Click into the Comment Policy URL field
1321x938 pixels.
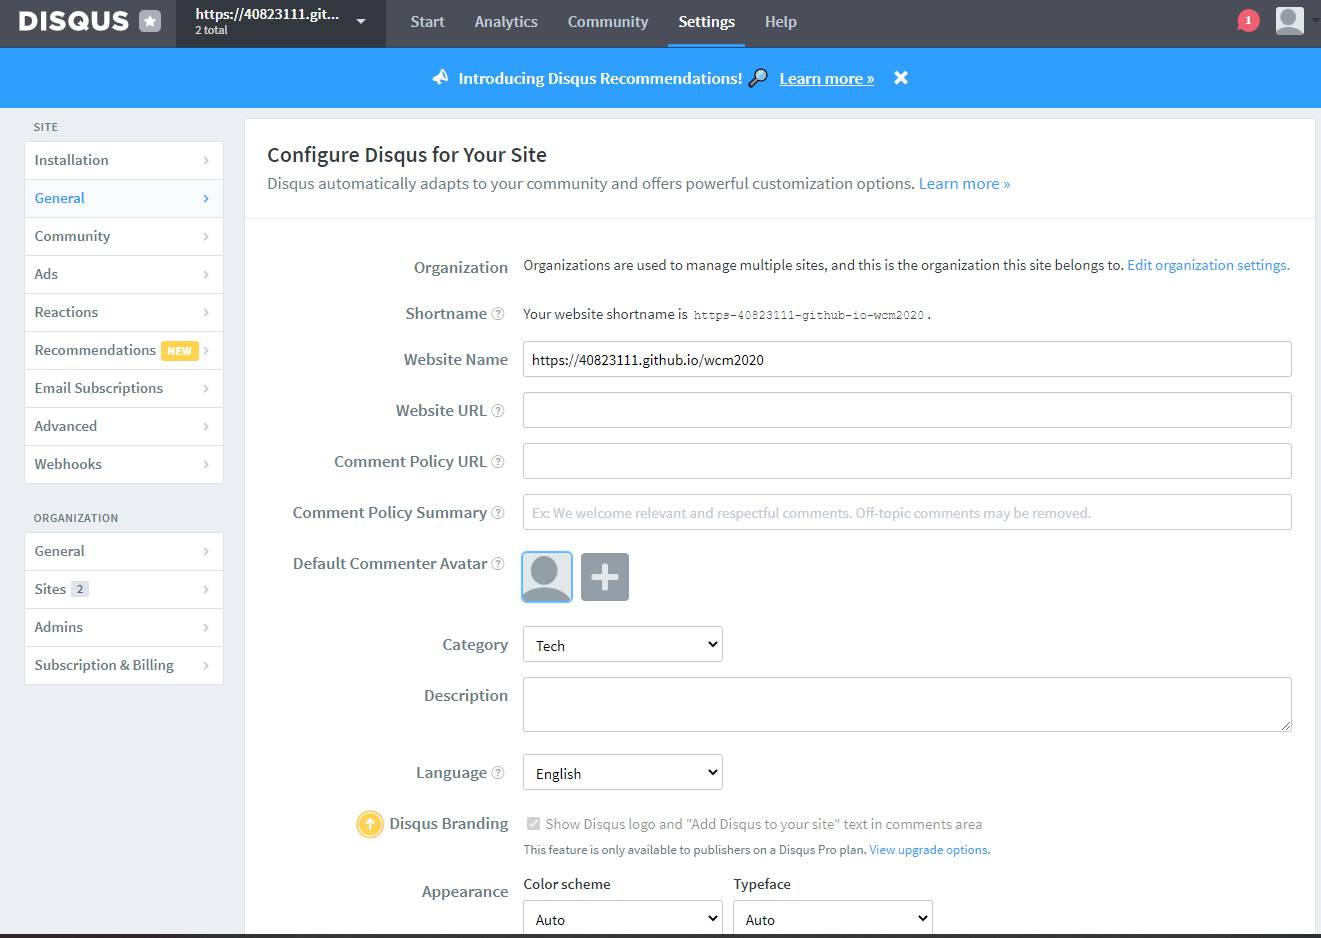[x=907, y=461]
